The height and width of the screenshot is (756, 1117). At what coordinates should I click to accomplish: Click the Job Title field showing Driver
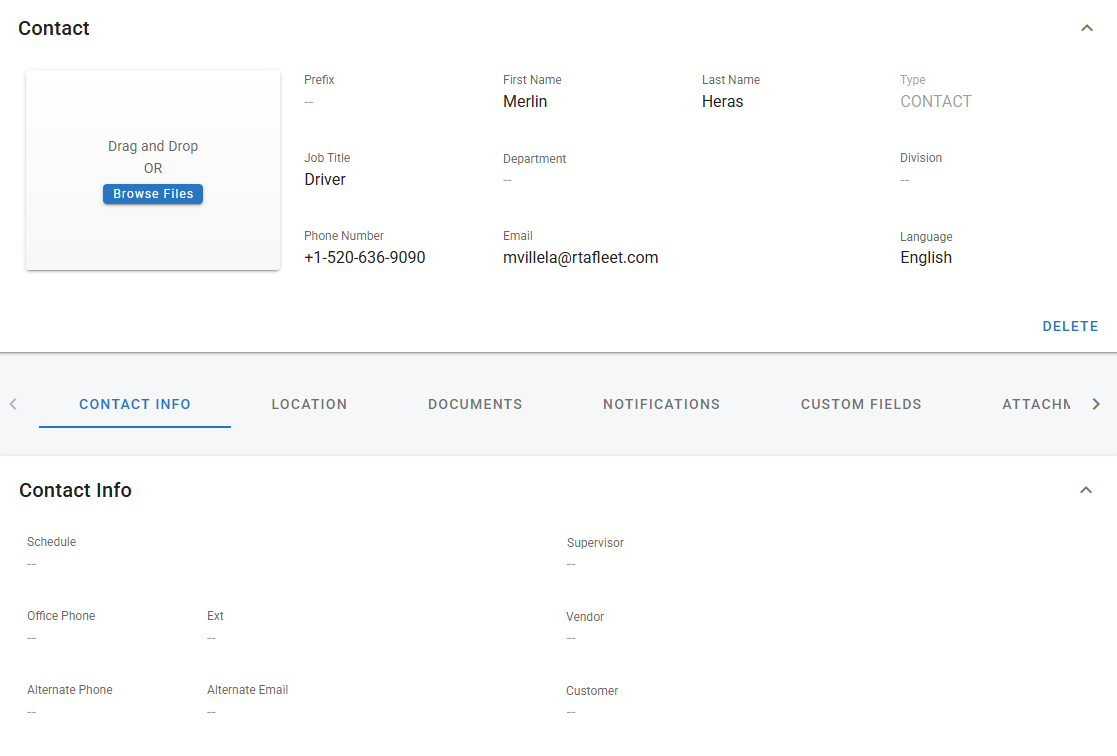pos(325,179)
